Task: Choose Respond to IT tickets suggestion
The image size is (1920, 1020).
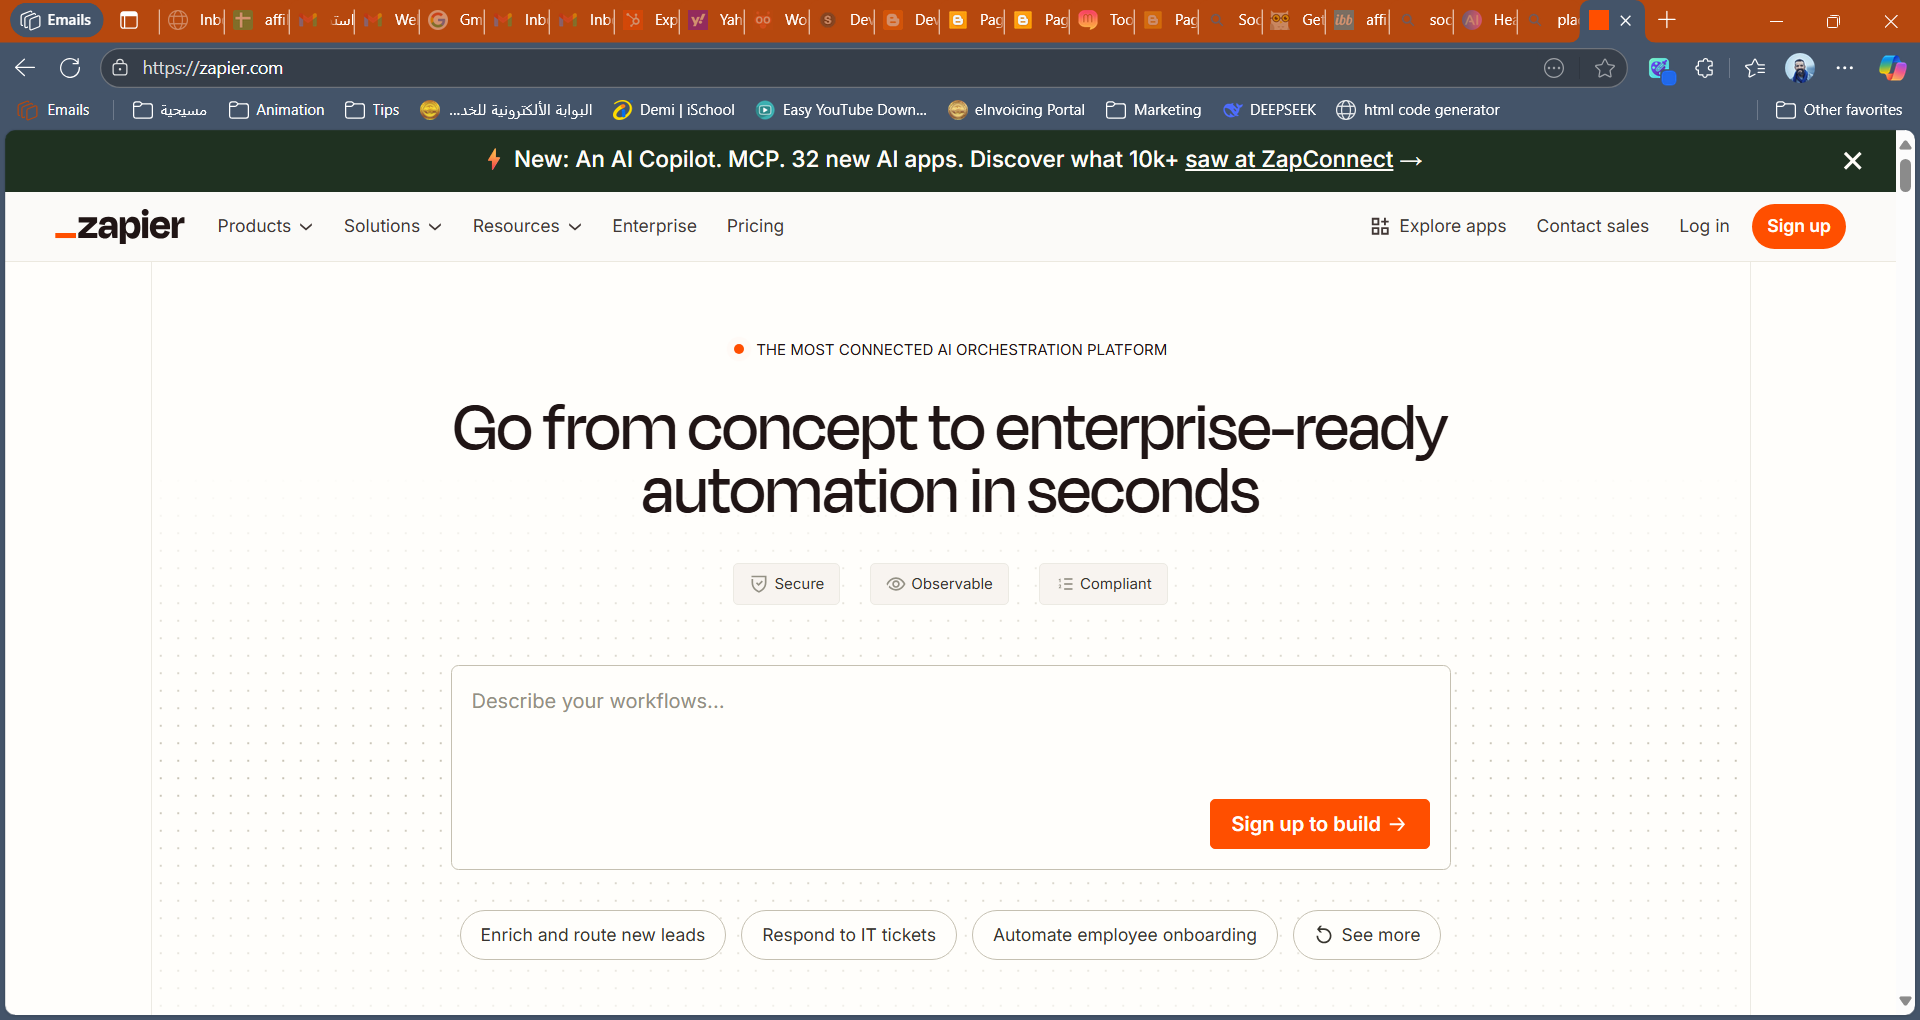Action: (x=849, y=935)
